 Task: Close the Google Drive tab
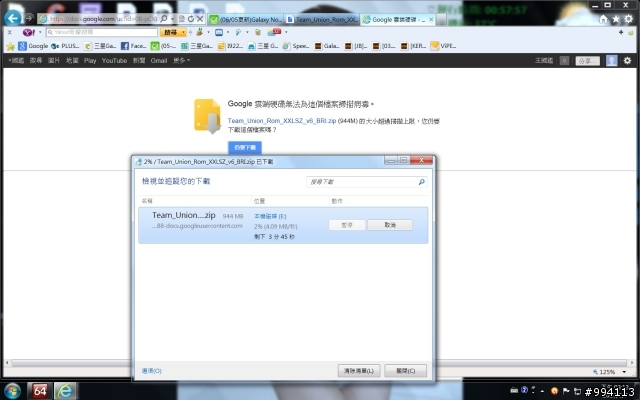click(431, 20)
